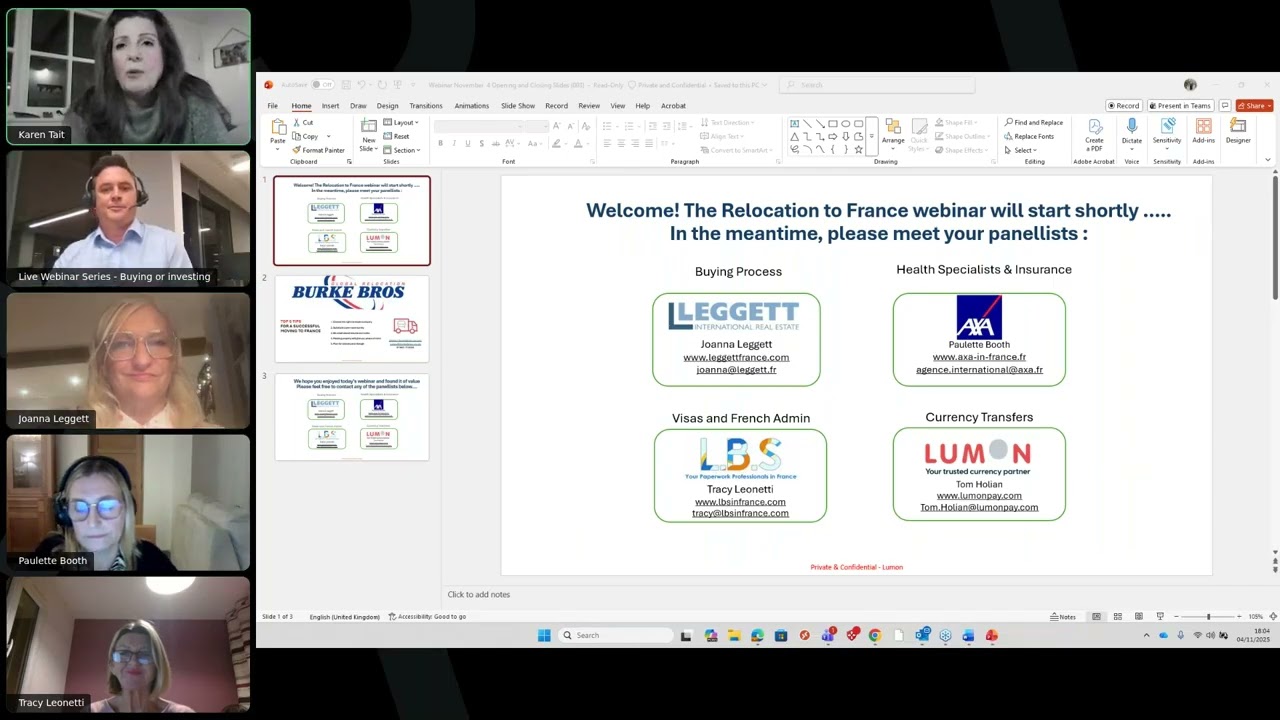Switch to Reading View
The image size is (1280, 720).
pyautogui.click(x=1139, y=617)
